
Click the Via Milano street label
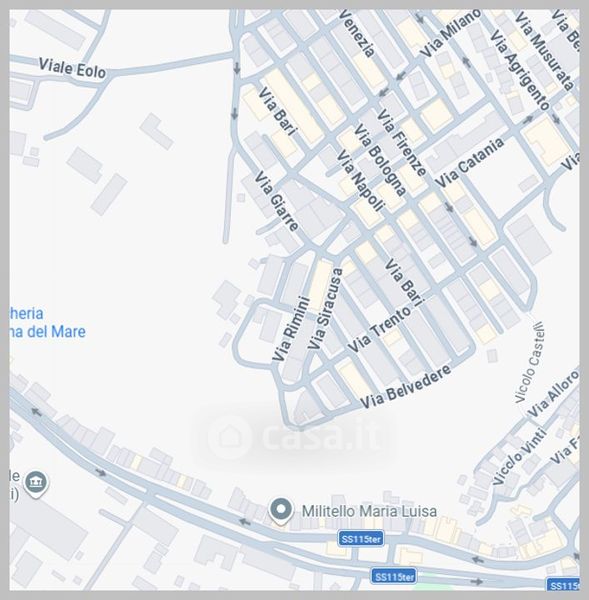[450, 34]
